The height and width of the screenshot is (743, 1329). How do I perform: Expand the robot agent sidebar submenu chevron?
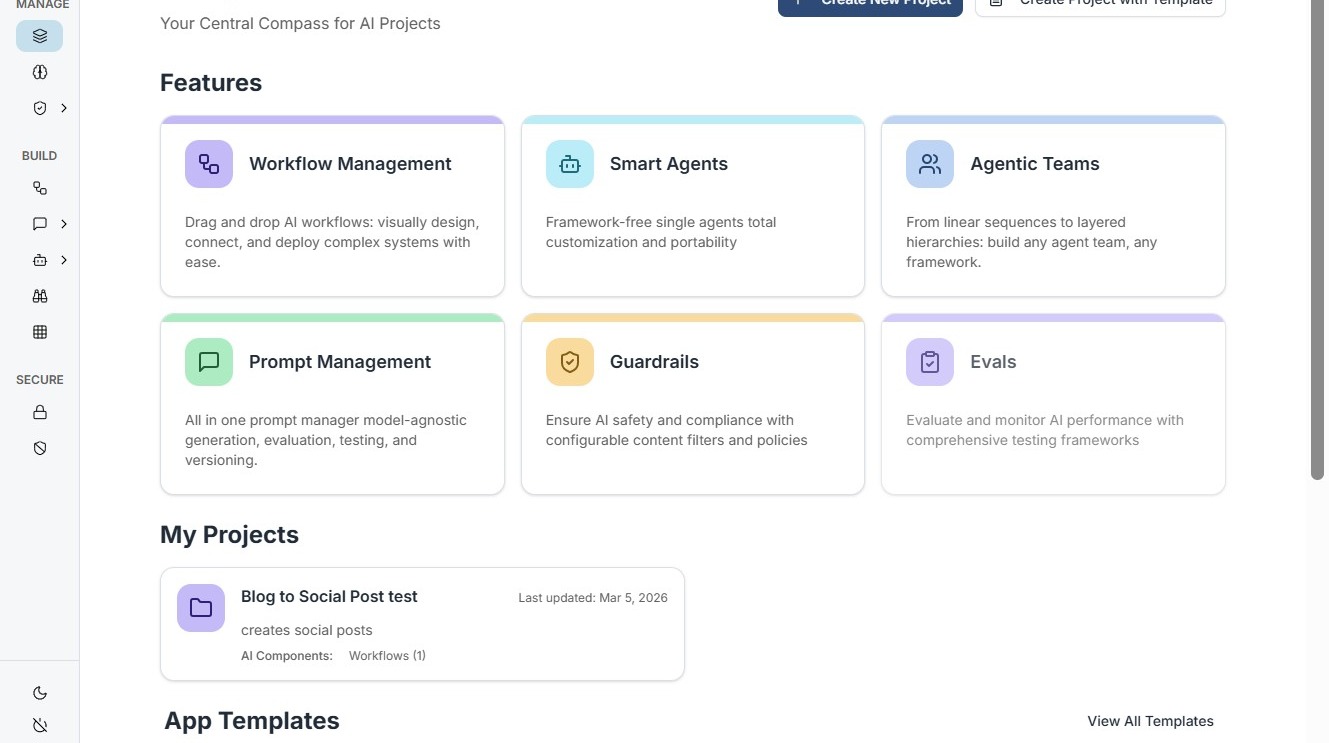(x=64, y=260)
